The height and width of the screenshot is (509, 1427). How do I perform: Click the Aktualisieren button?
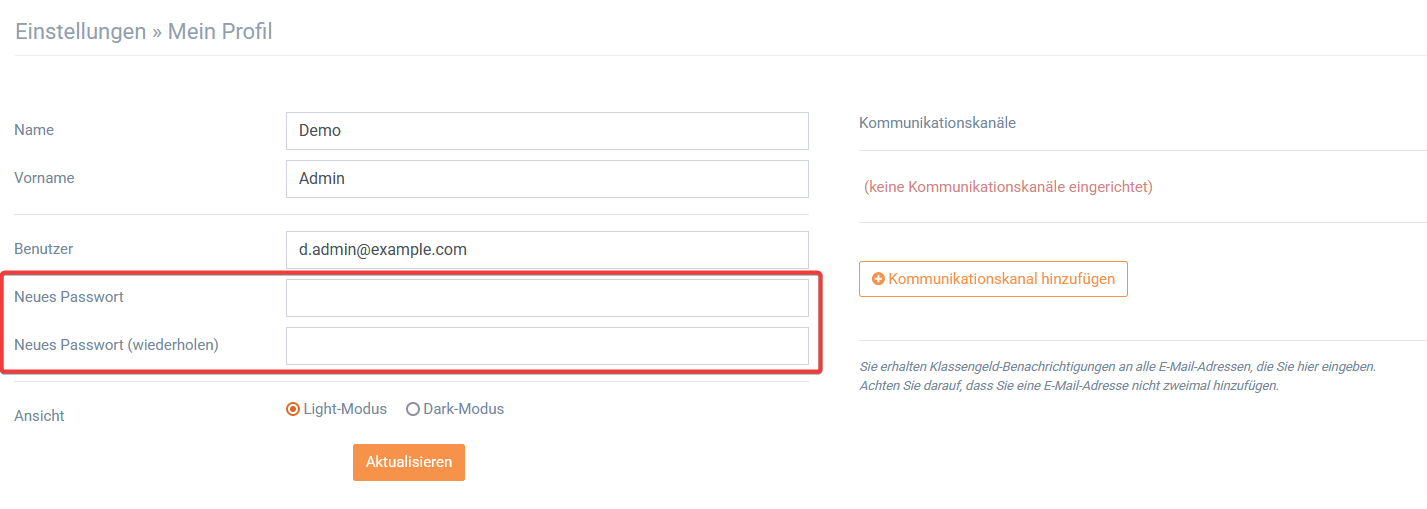(x=409, y=462)
